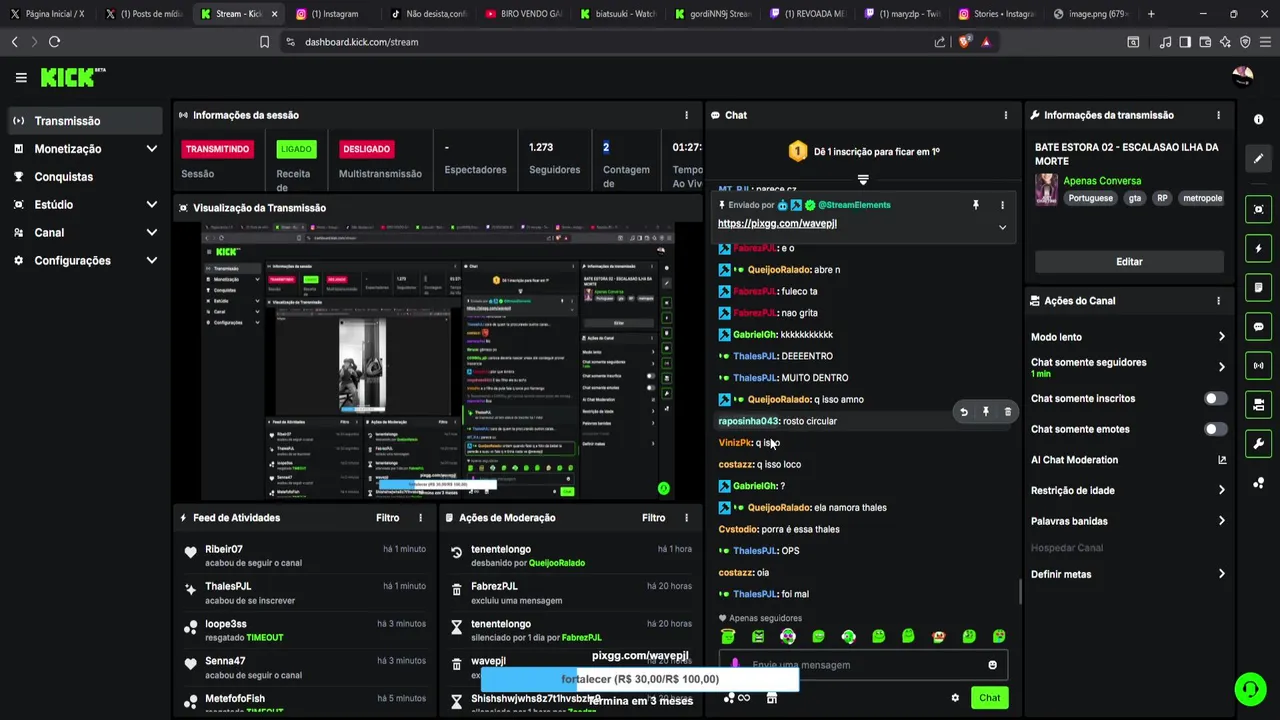Open Ações do Canal three-dot menu

[x=1218, y=301]
